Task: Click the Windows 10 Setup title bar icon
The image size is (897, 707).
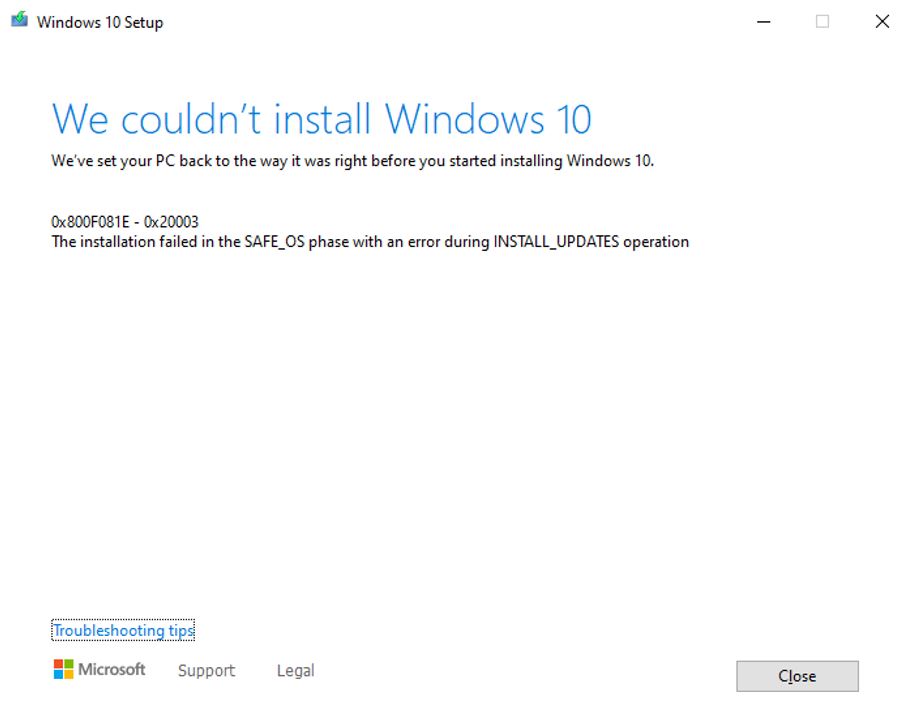Action: click(x=19, y=20)
